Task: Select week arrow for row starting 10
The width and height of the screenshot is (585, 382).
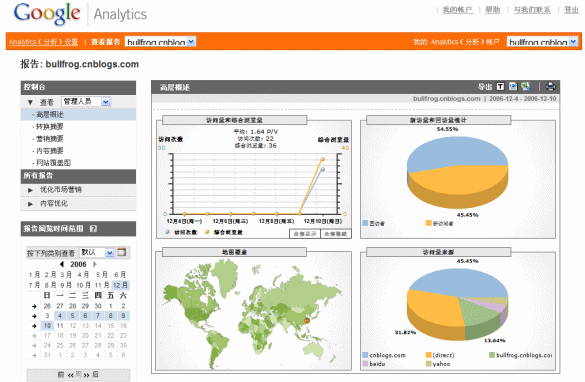Action: click(34, 326)
